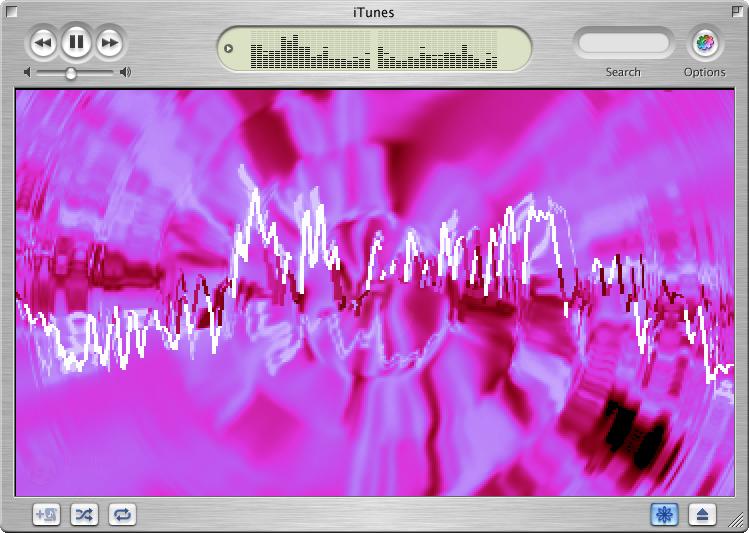The image size is (749, 533).
Task: Click the eject disc button
Action: coord(702,514)
